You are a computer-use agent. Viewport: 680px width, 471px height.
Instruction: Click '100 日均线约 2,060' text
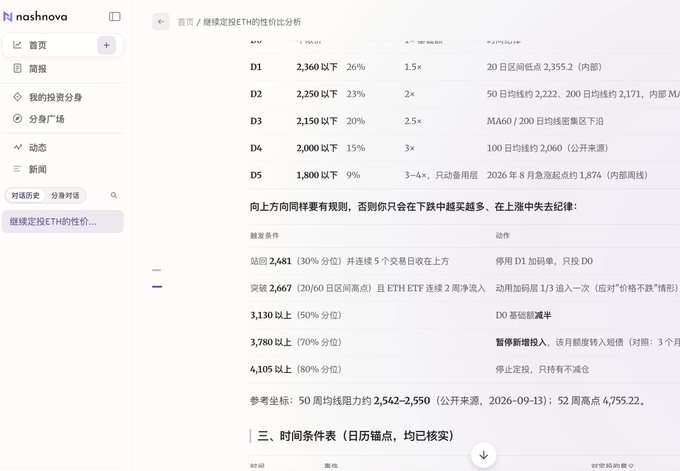click(x=524, y=148)
